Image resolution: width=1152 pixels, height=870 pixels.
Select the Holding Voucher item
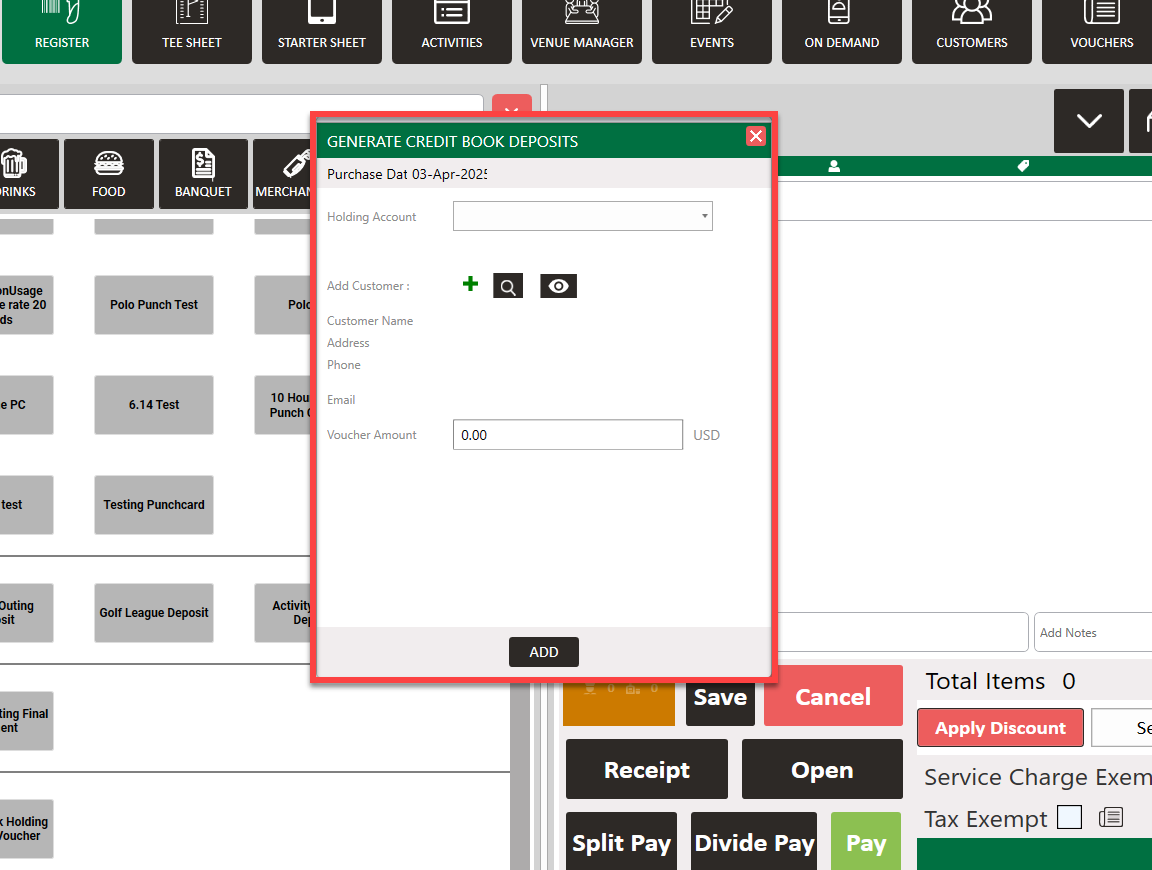click(x=25, y=829)
